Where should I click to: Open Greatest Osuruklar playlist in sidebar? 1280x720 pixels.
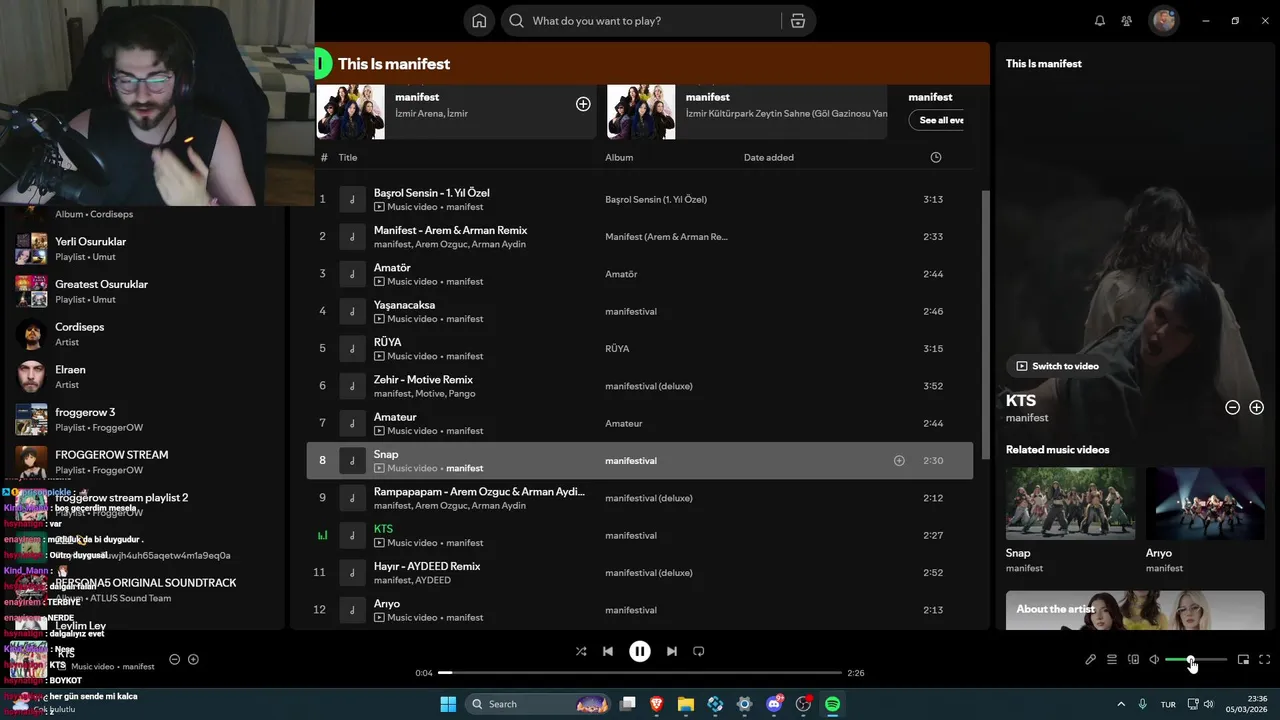pyautogui.click(x=145, y=291)
